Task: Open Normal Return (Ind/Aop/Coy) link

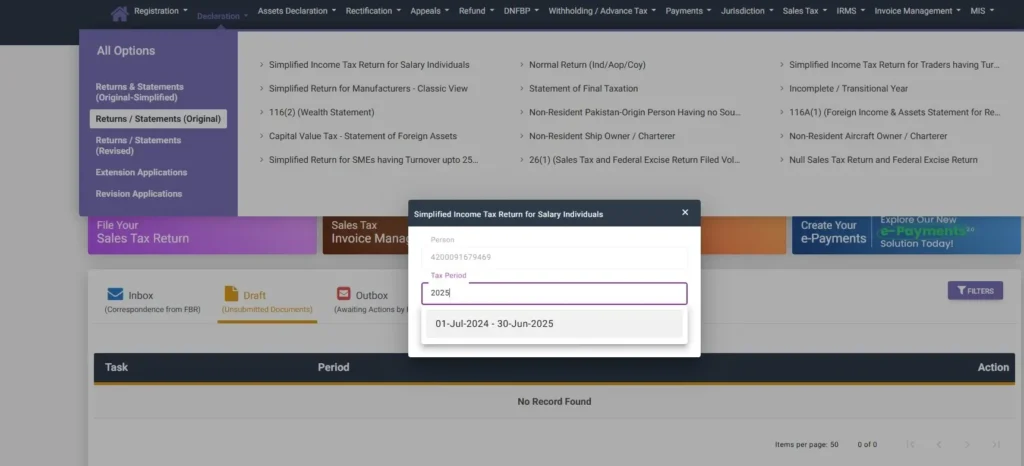Action: [587, 65]
